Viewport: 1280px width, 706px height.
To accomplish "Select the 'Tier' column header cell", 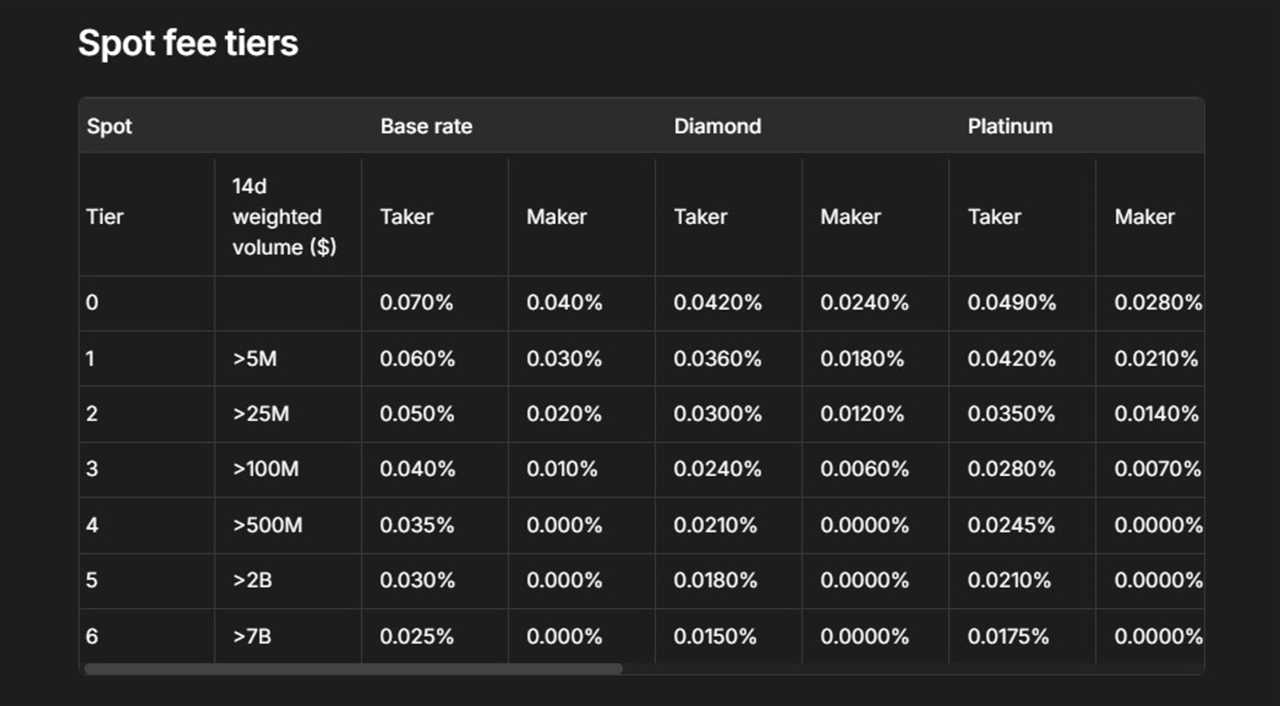I will click(x=105, y=217).
